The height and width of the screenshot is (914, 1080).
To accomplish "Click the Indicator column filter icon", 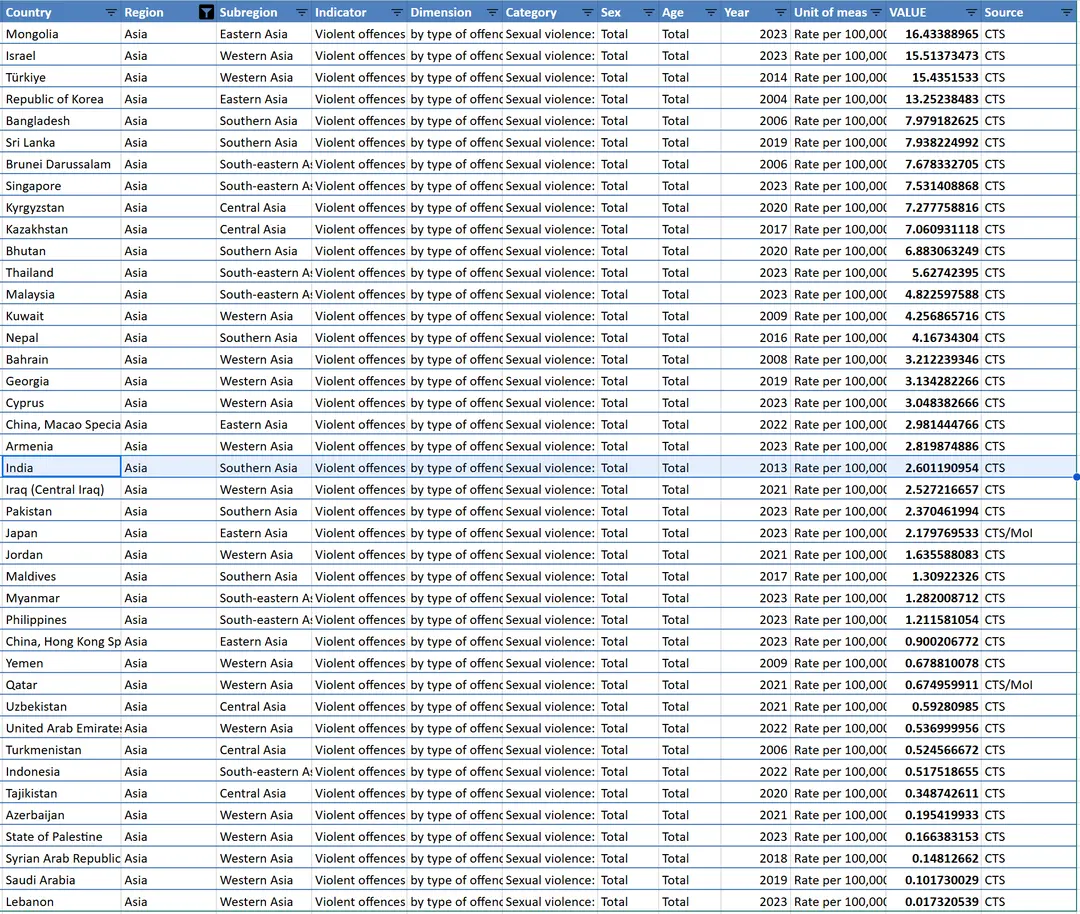I will (x=397, y=12).
